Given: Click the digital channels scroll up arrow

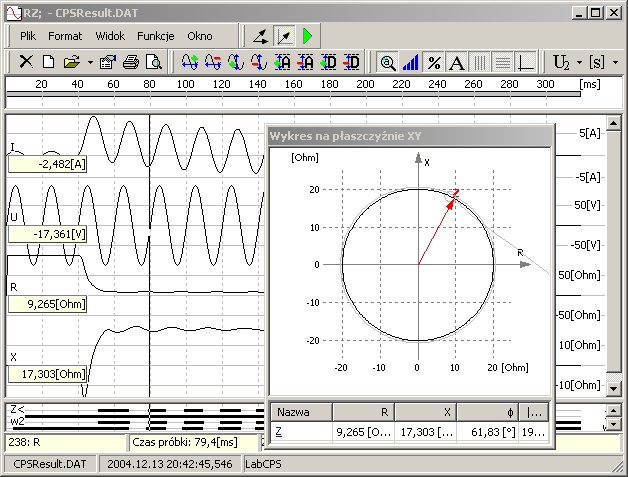Looking at the screenshot, I should pos(614,411).
